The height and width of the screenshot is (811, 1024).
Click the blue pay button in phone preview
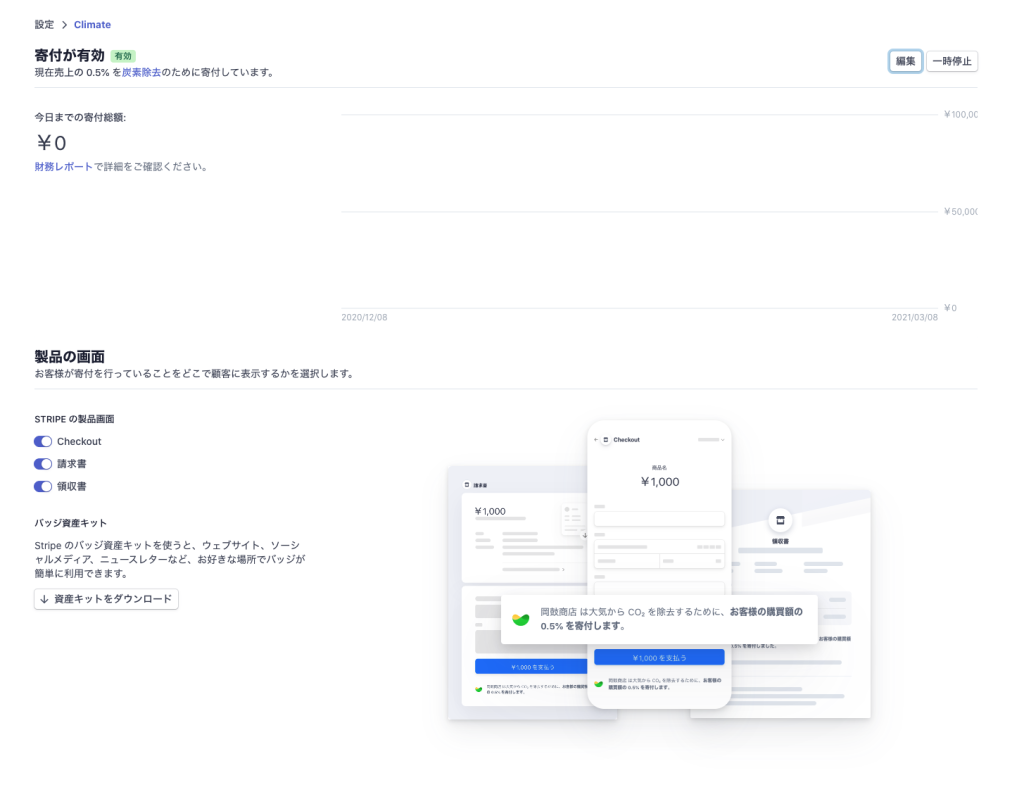(658, 657)
